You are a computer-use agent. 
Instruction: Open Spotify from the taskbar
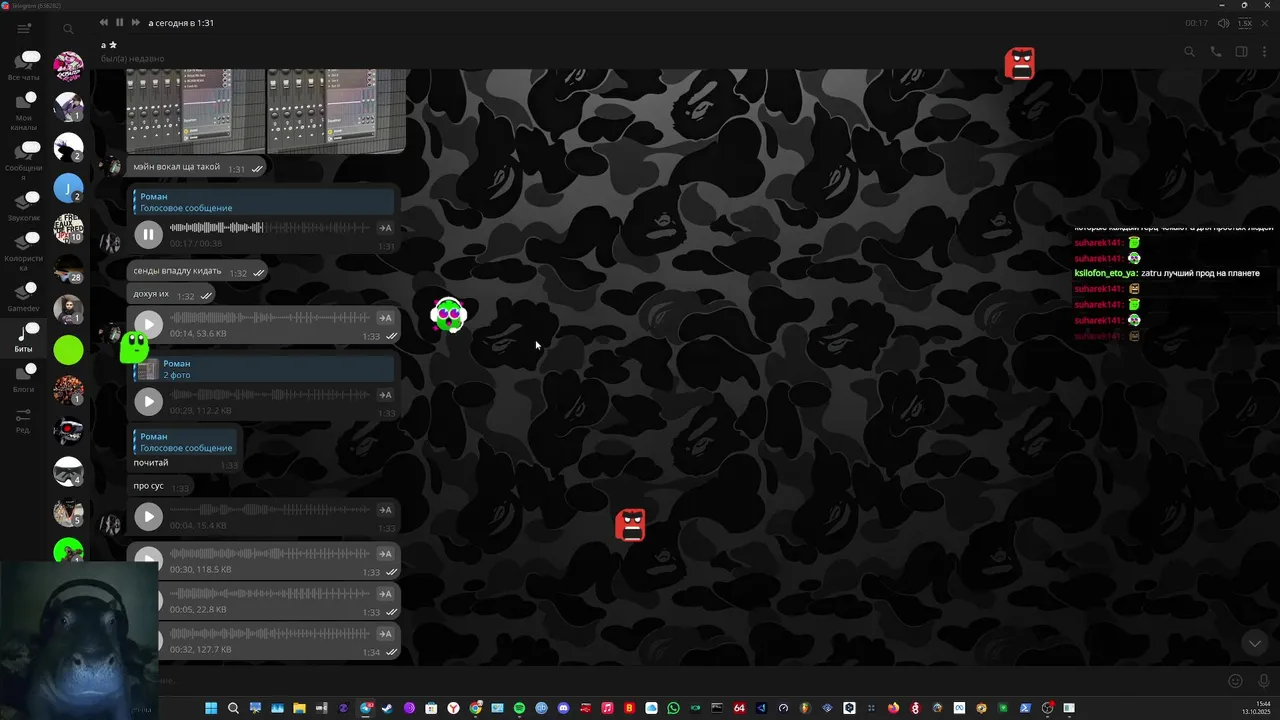coord(519,708)
